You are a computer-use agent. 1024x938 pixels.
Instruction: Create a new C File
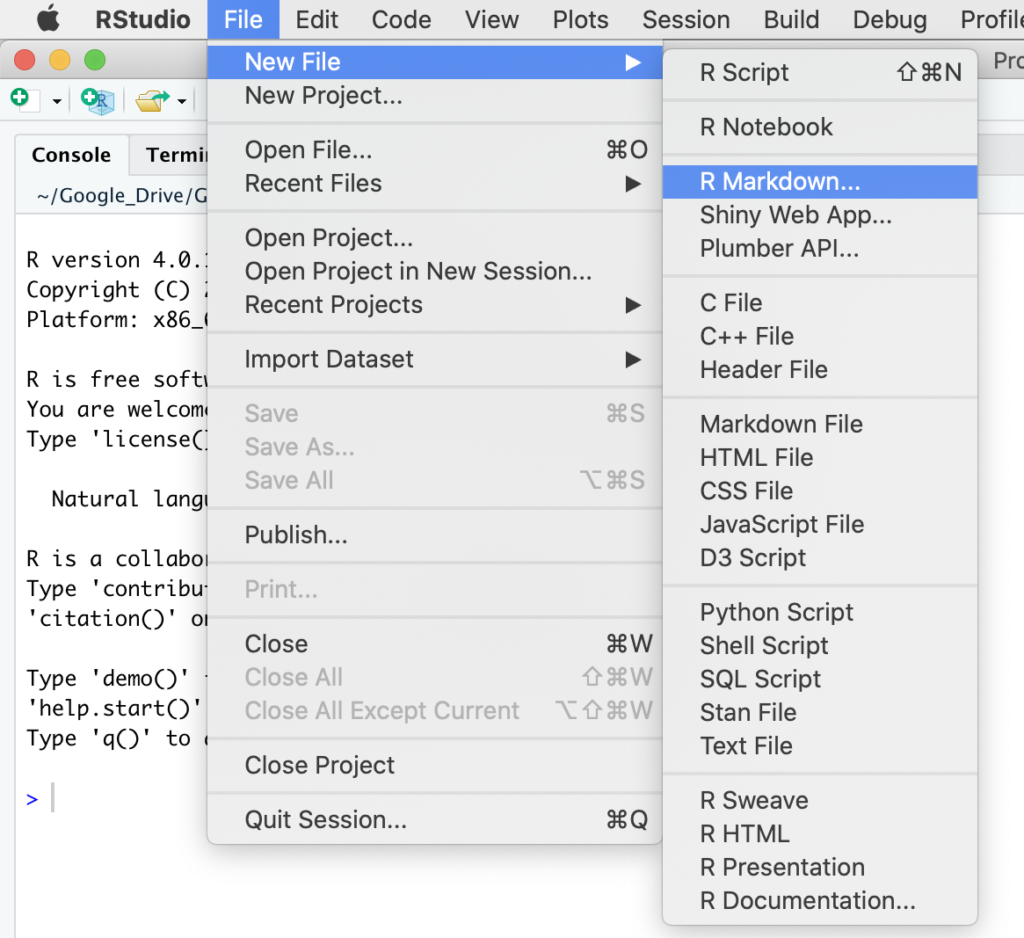pyautogui.click(x=820, y=303)
